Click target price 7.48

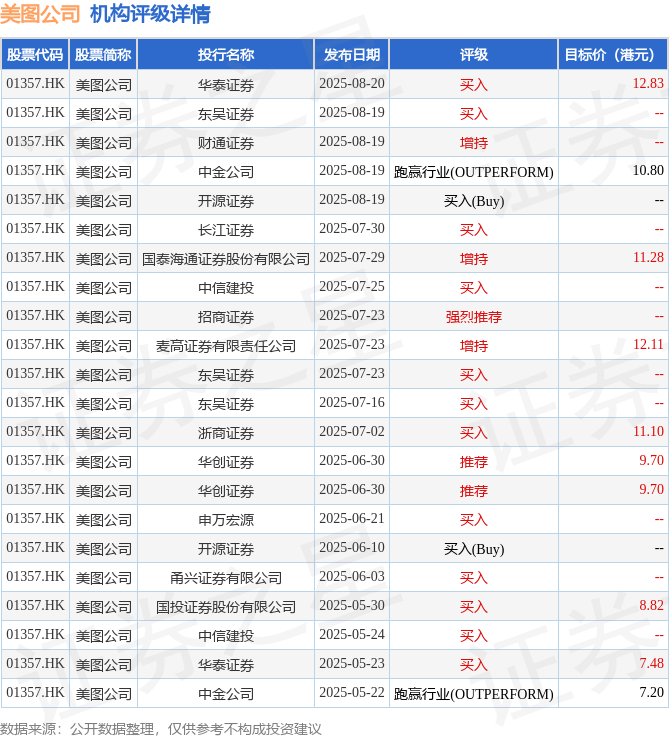pyautogui.click(x=651, y=664)
